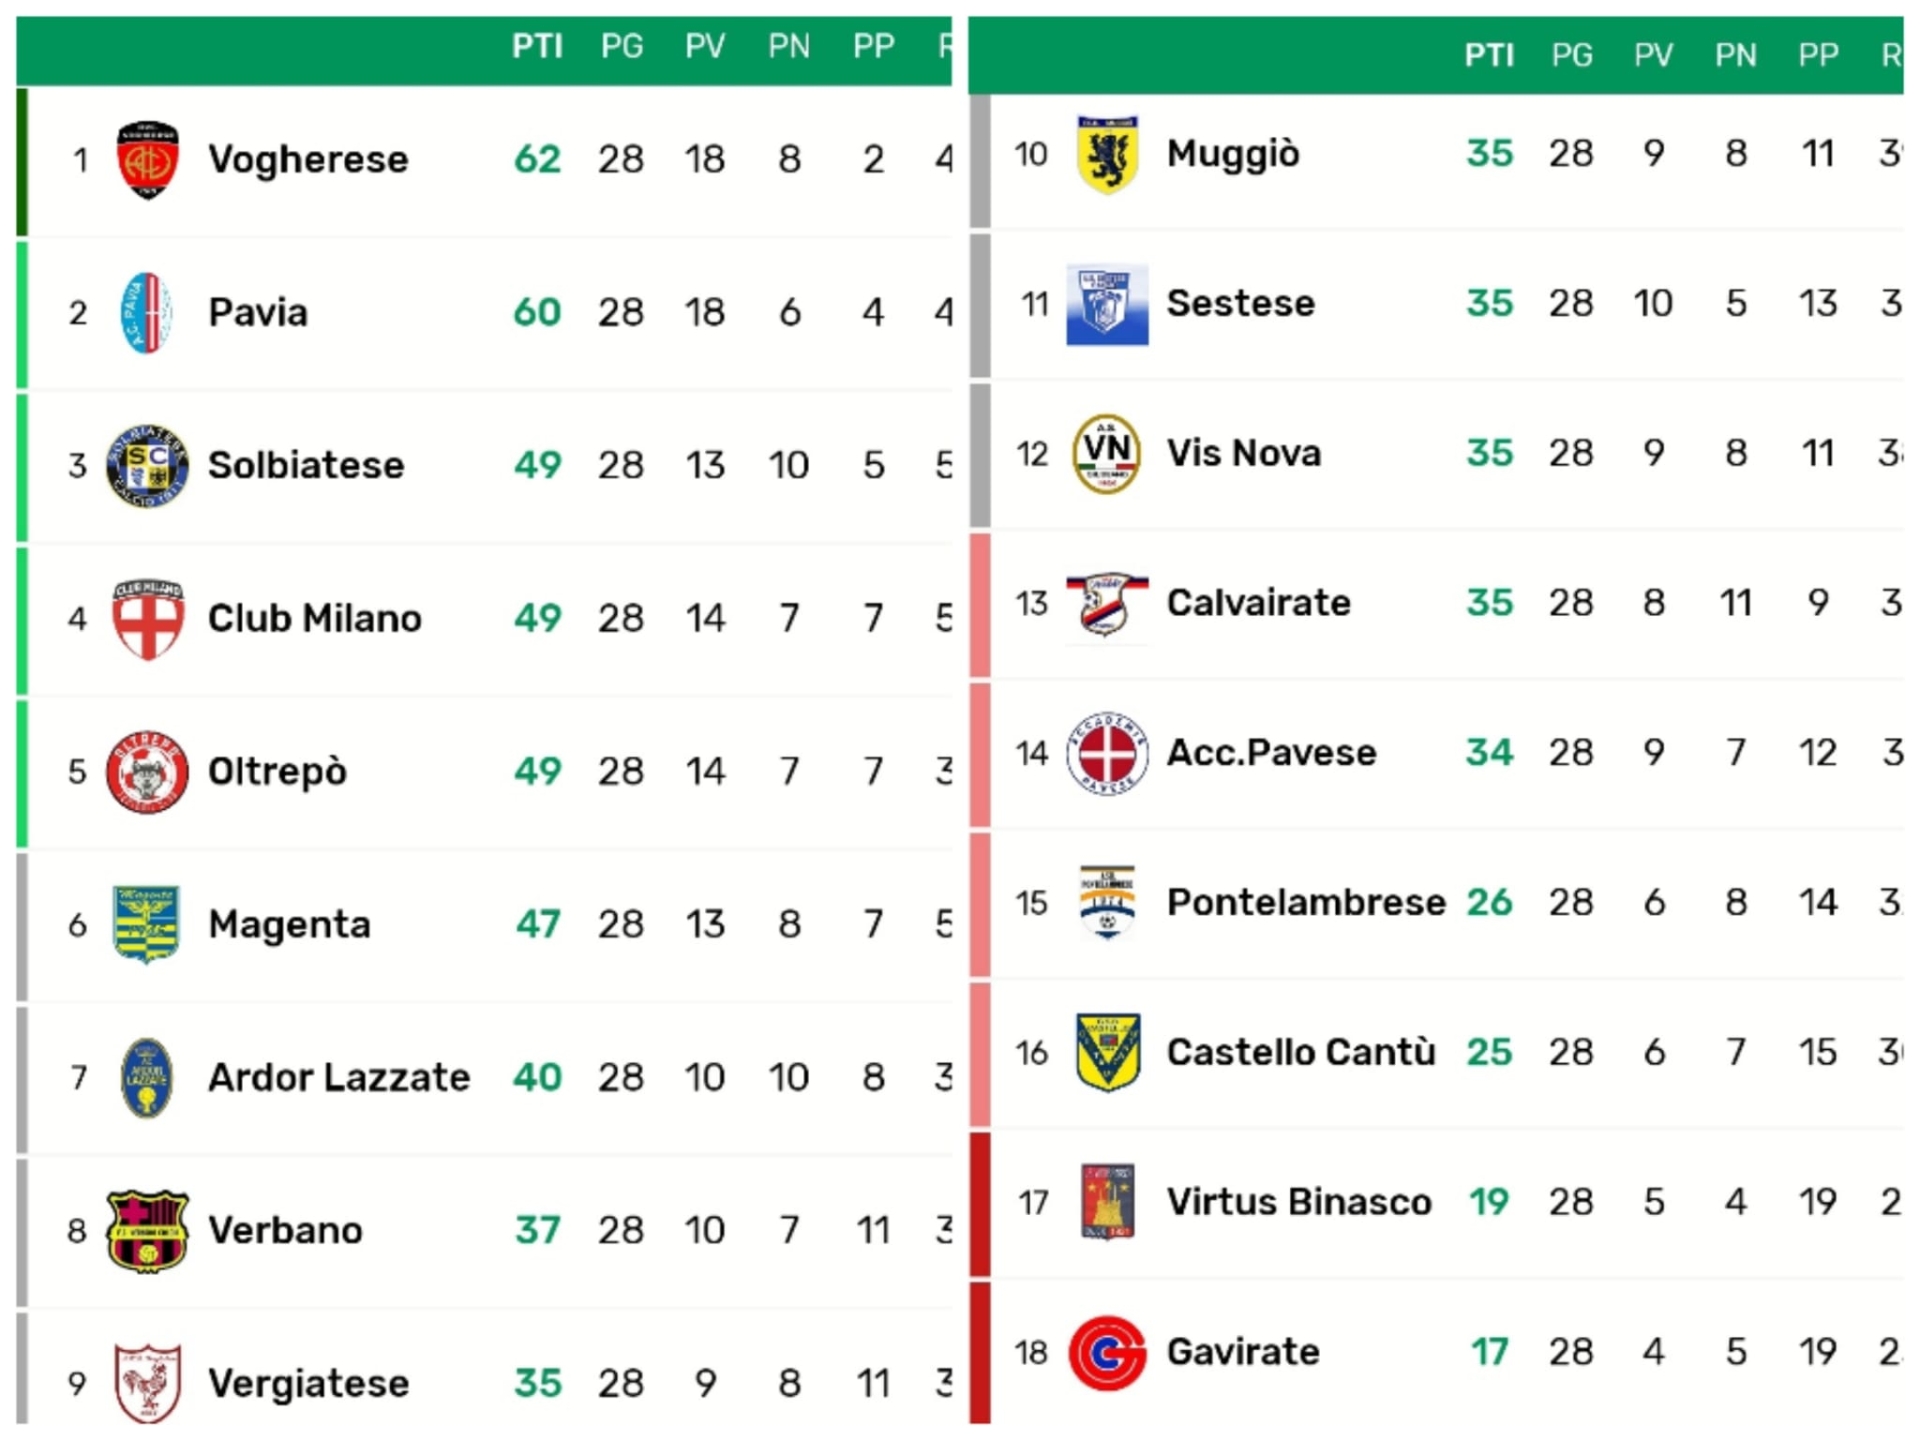Click the PP header in left table
Screen dimensions: 1920x1440
pyautogui.click(x=873, y=46)
